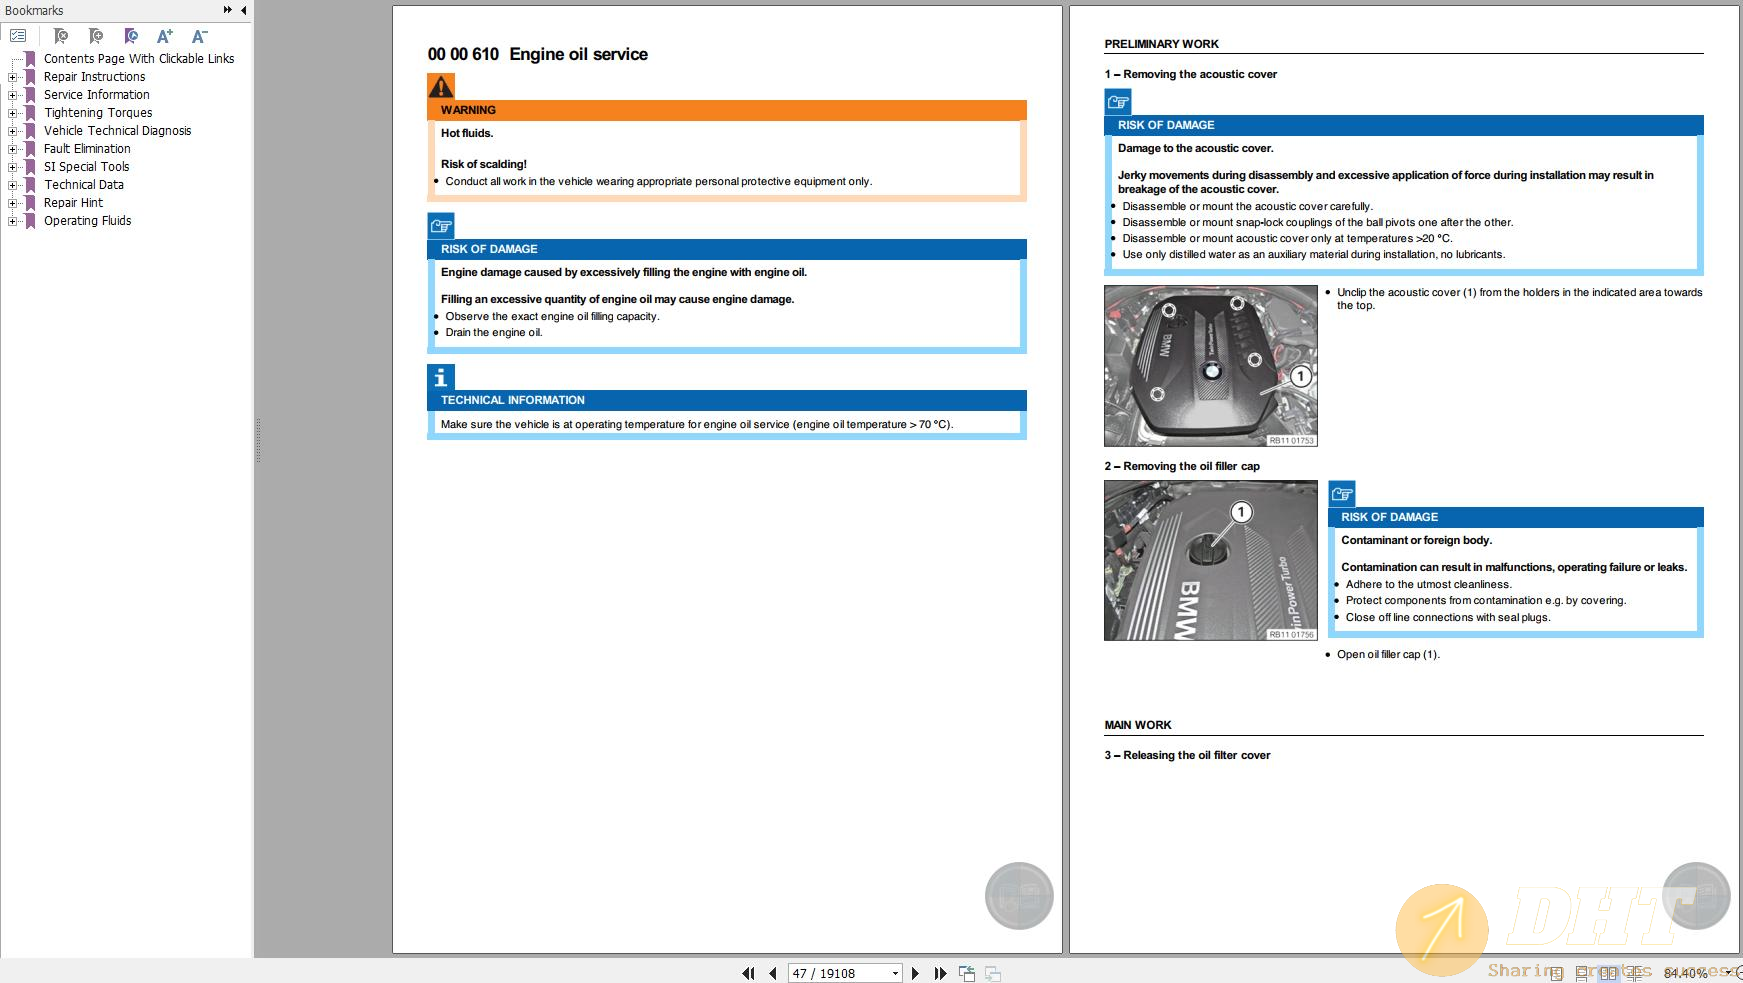Click the next view icon

[x=993, y=973]
